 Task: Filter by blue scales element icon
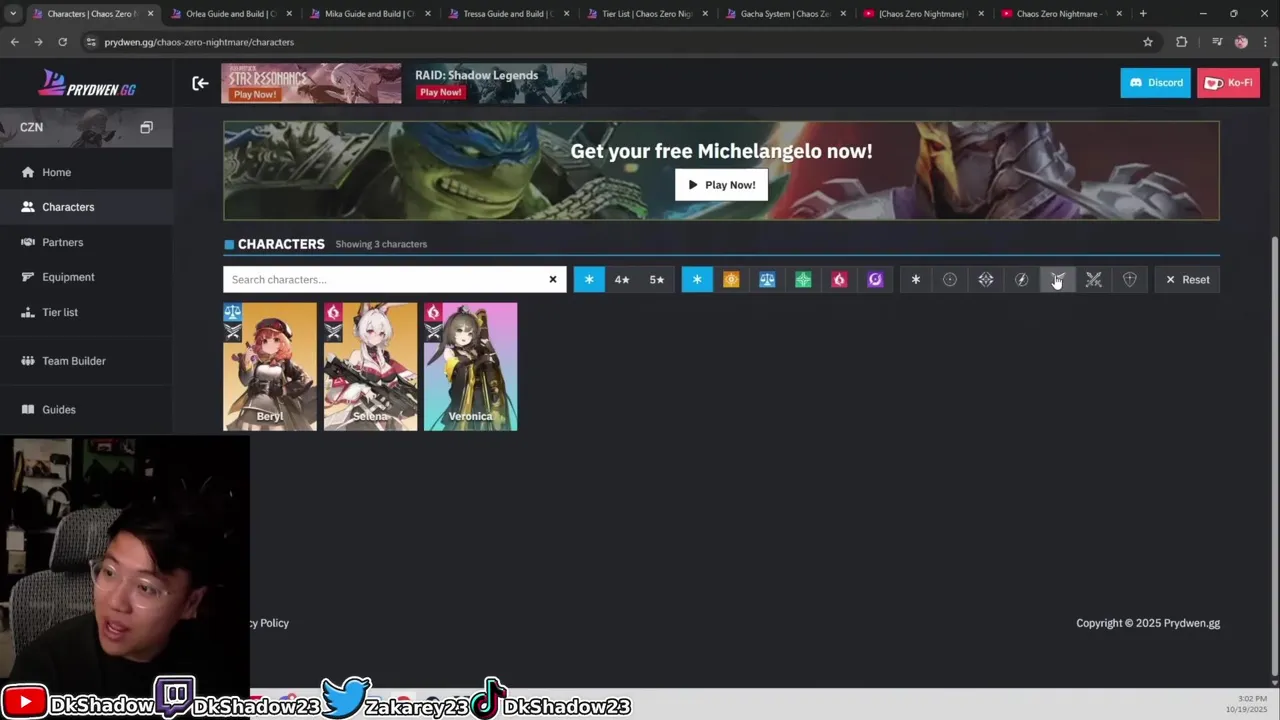tap(767, 280)
